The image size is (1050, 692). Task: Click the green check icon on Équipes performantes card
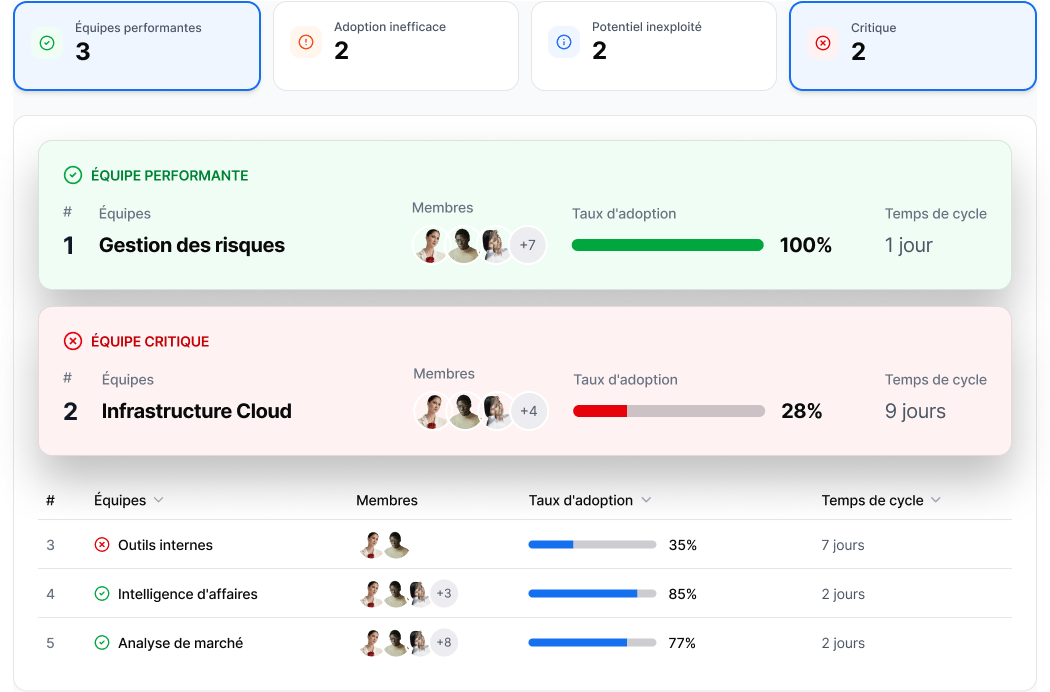click(x=47, y=43)
